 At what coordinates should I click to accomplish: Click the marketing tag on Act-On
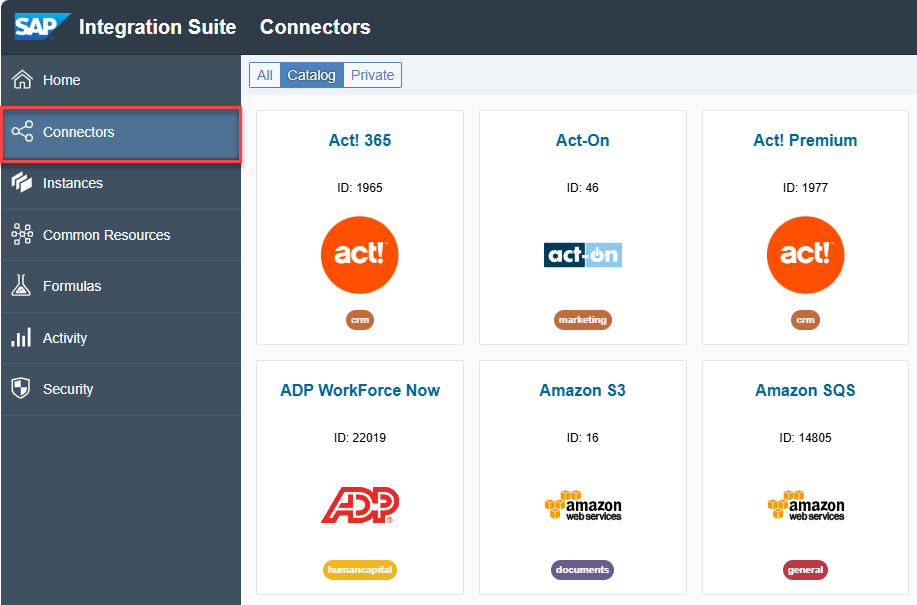pos(582,320)
